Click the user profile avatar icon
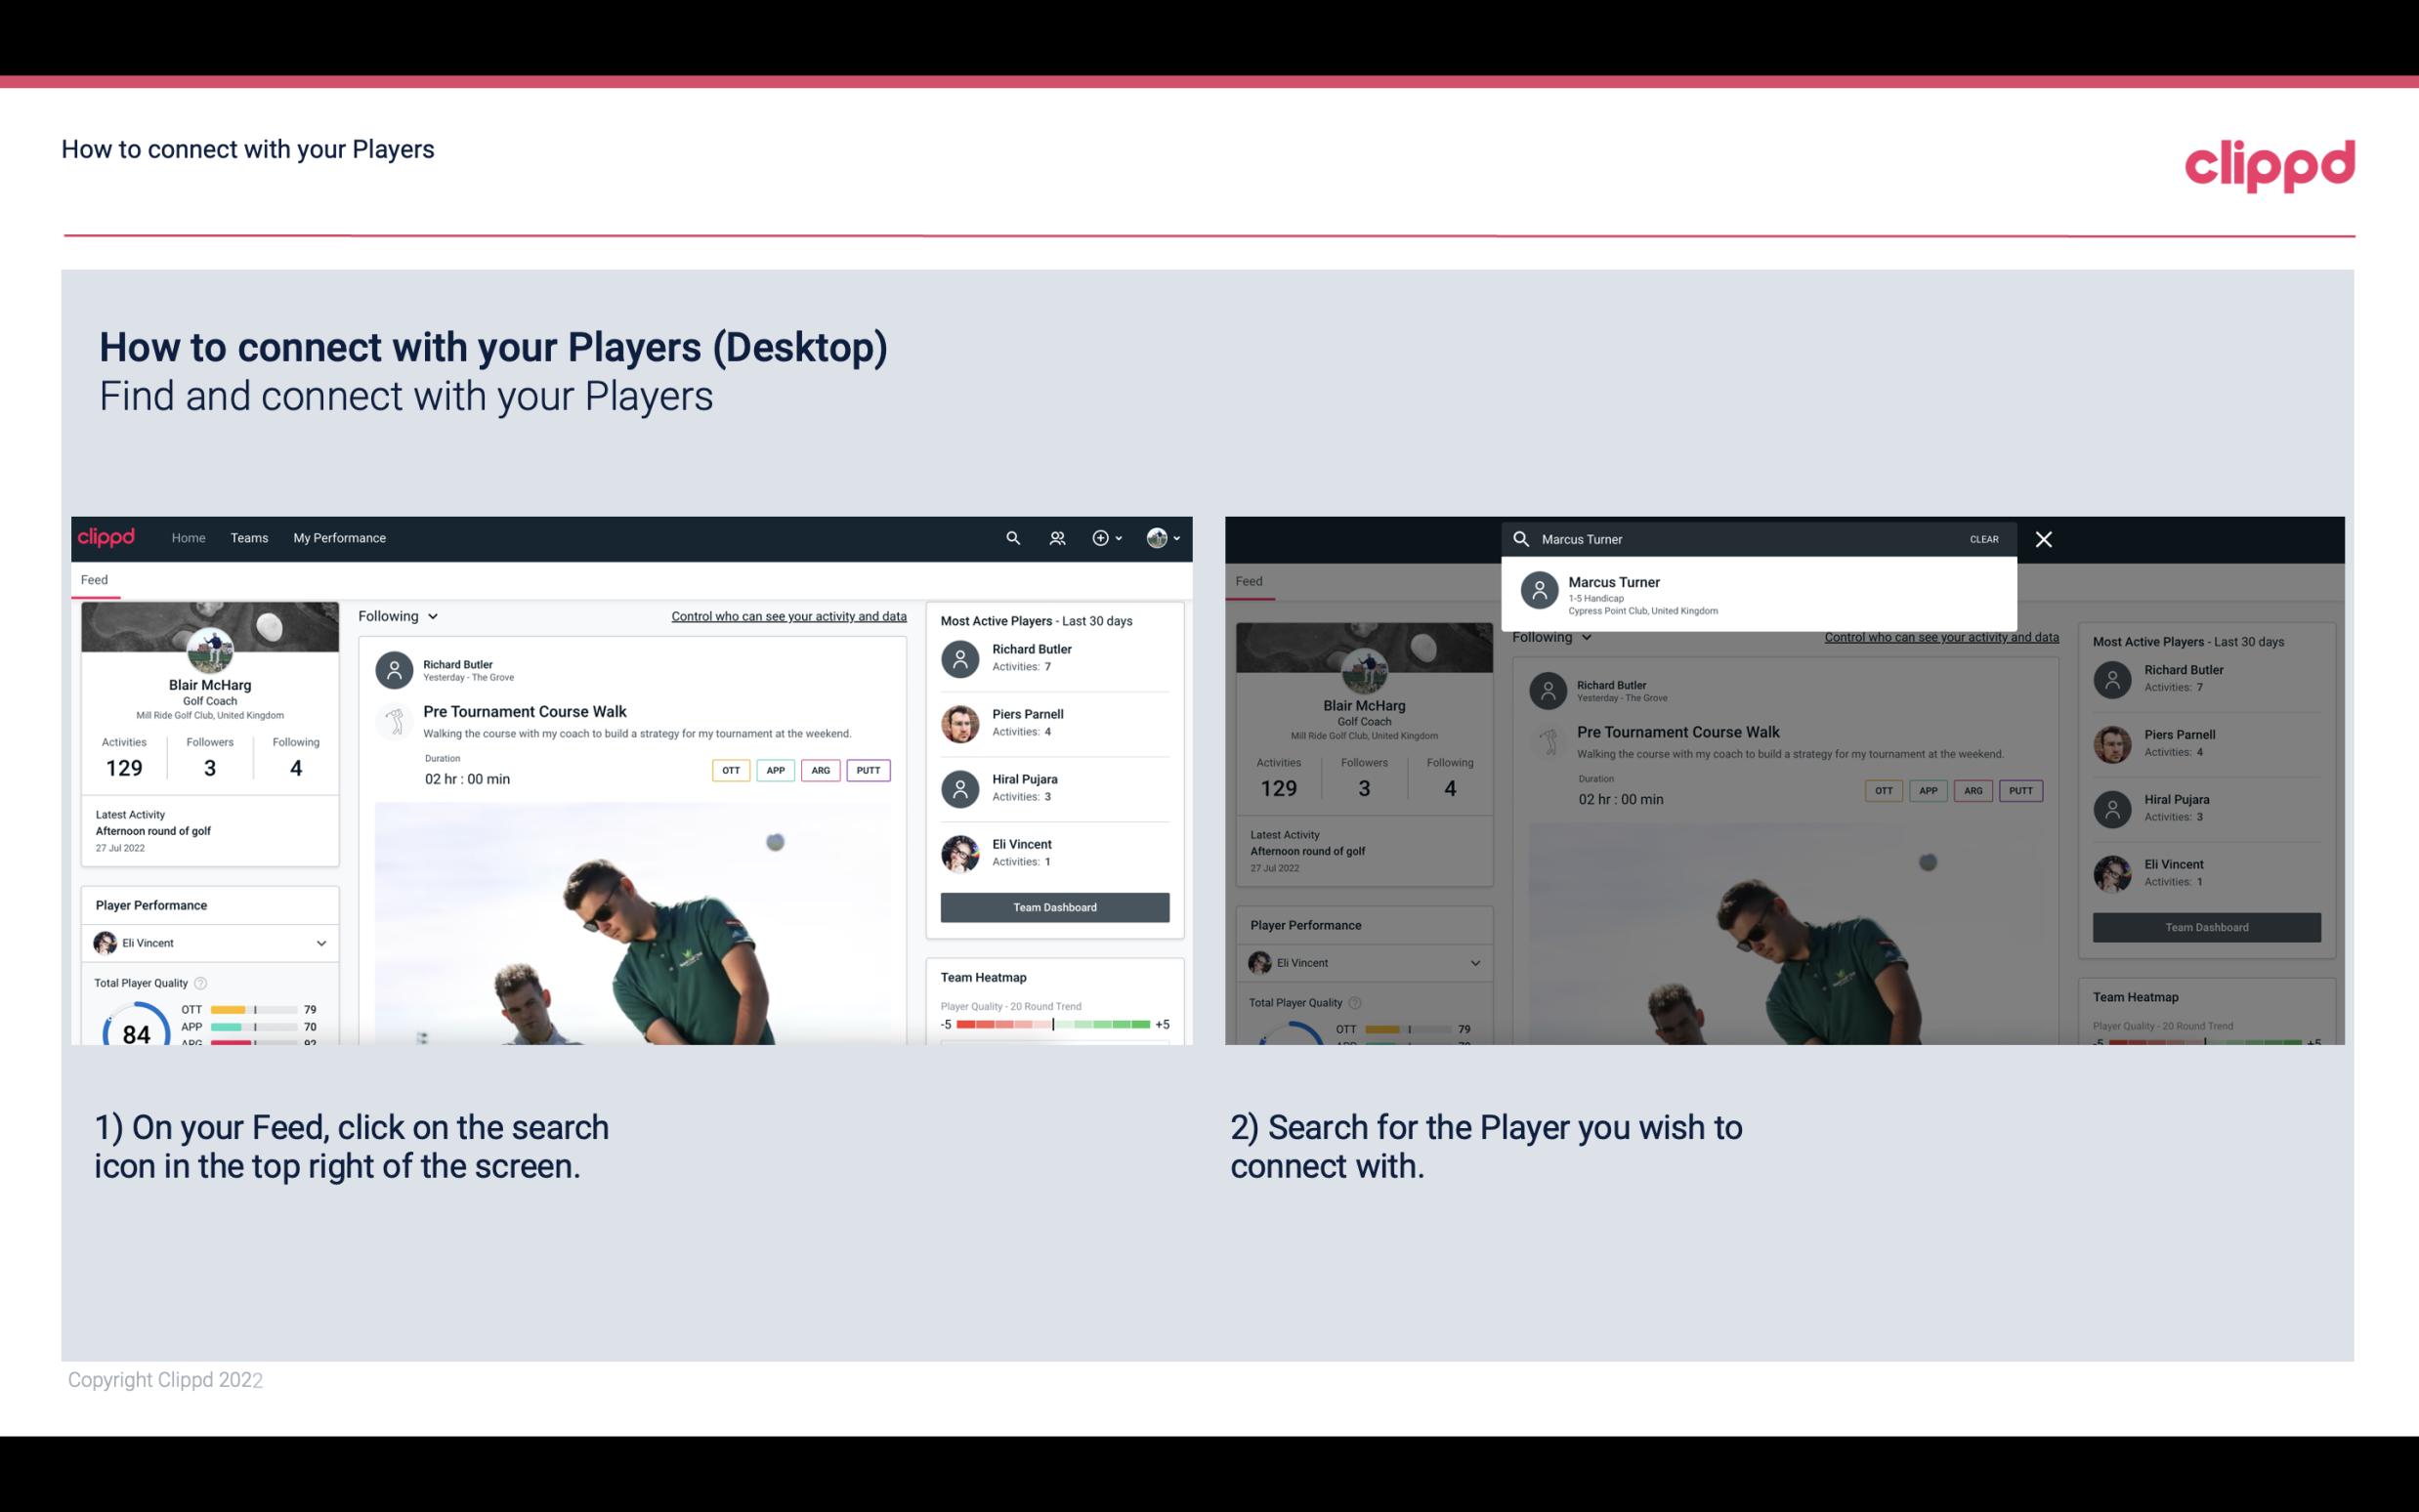Viewport: 2419px width, 1512px height. [x=1155, y=536]
